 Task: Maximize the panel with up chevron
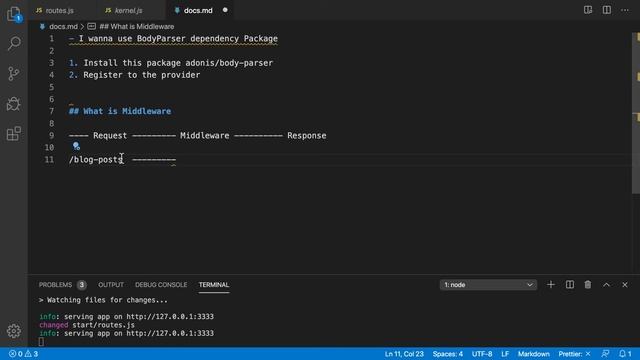pos(607,284)
